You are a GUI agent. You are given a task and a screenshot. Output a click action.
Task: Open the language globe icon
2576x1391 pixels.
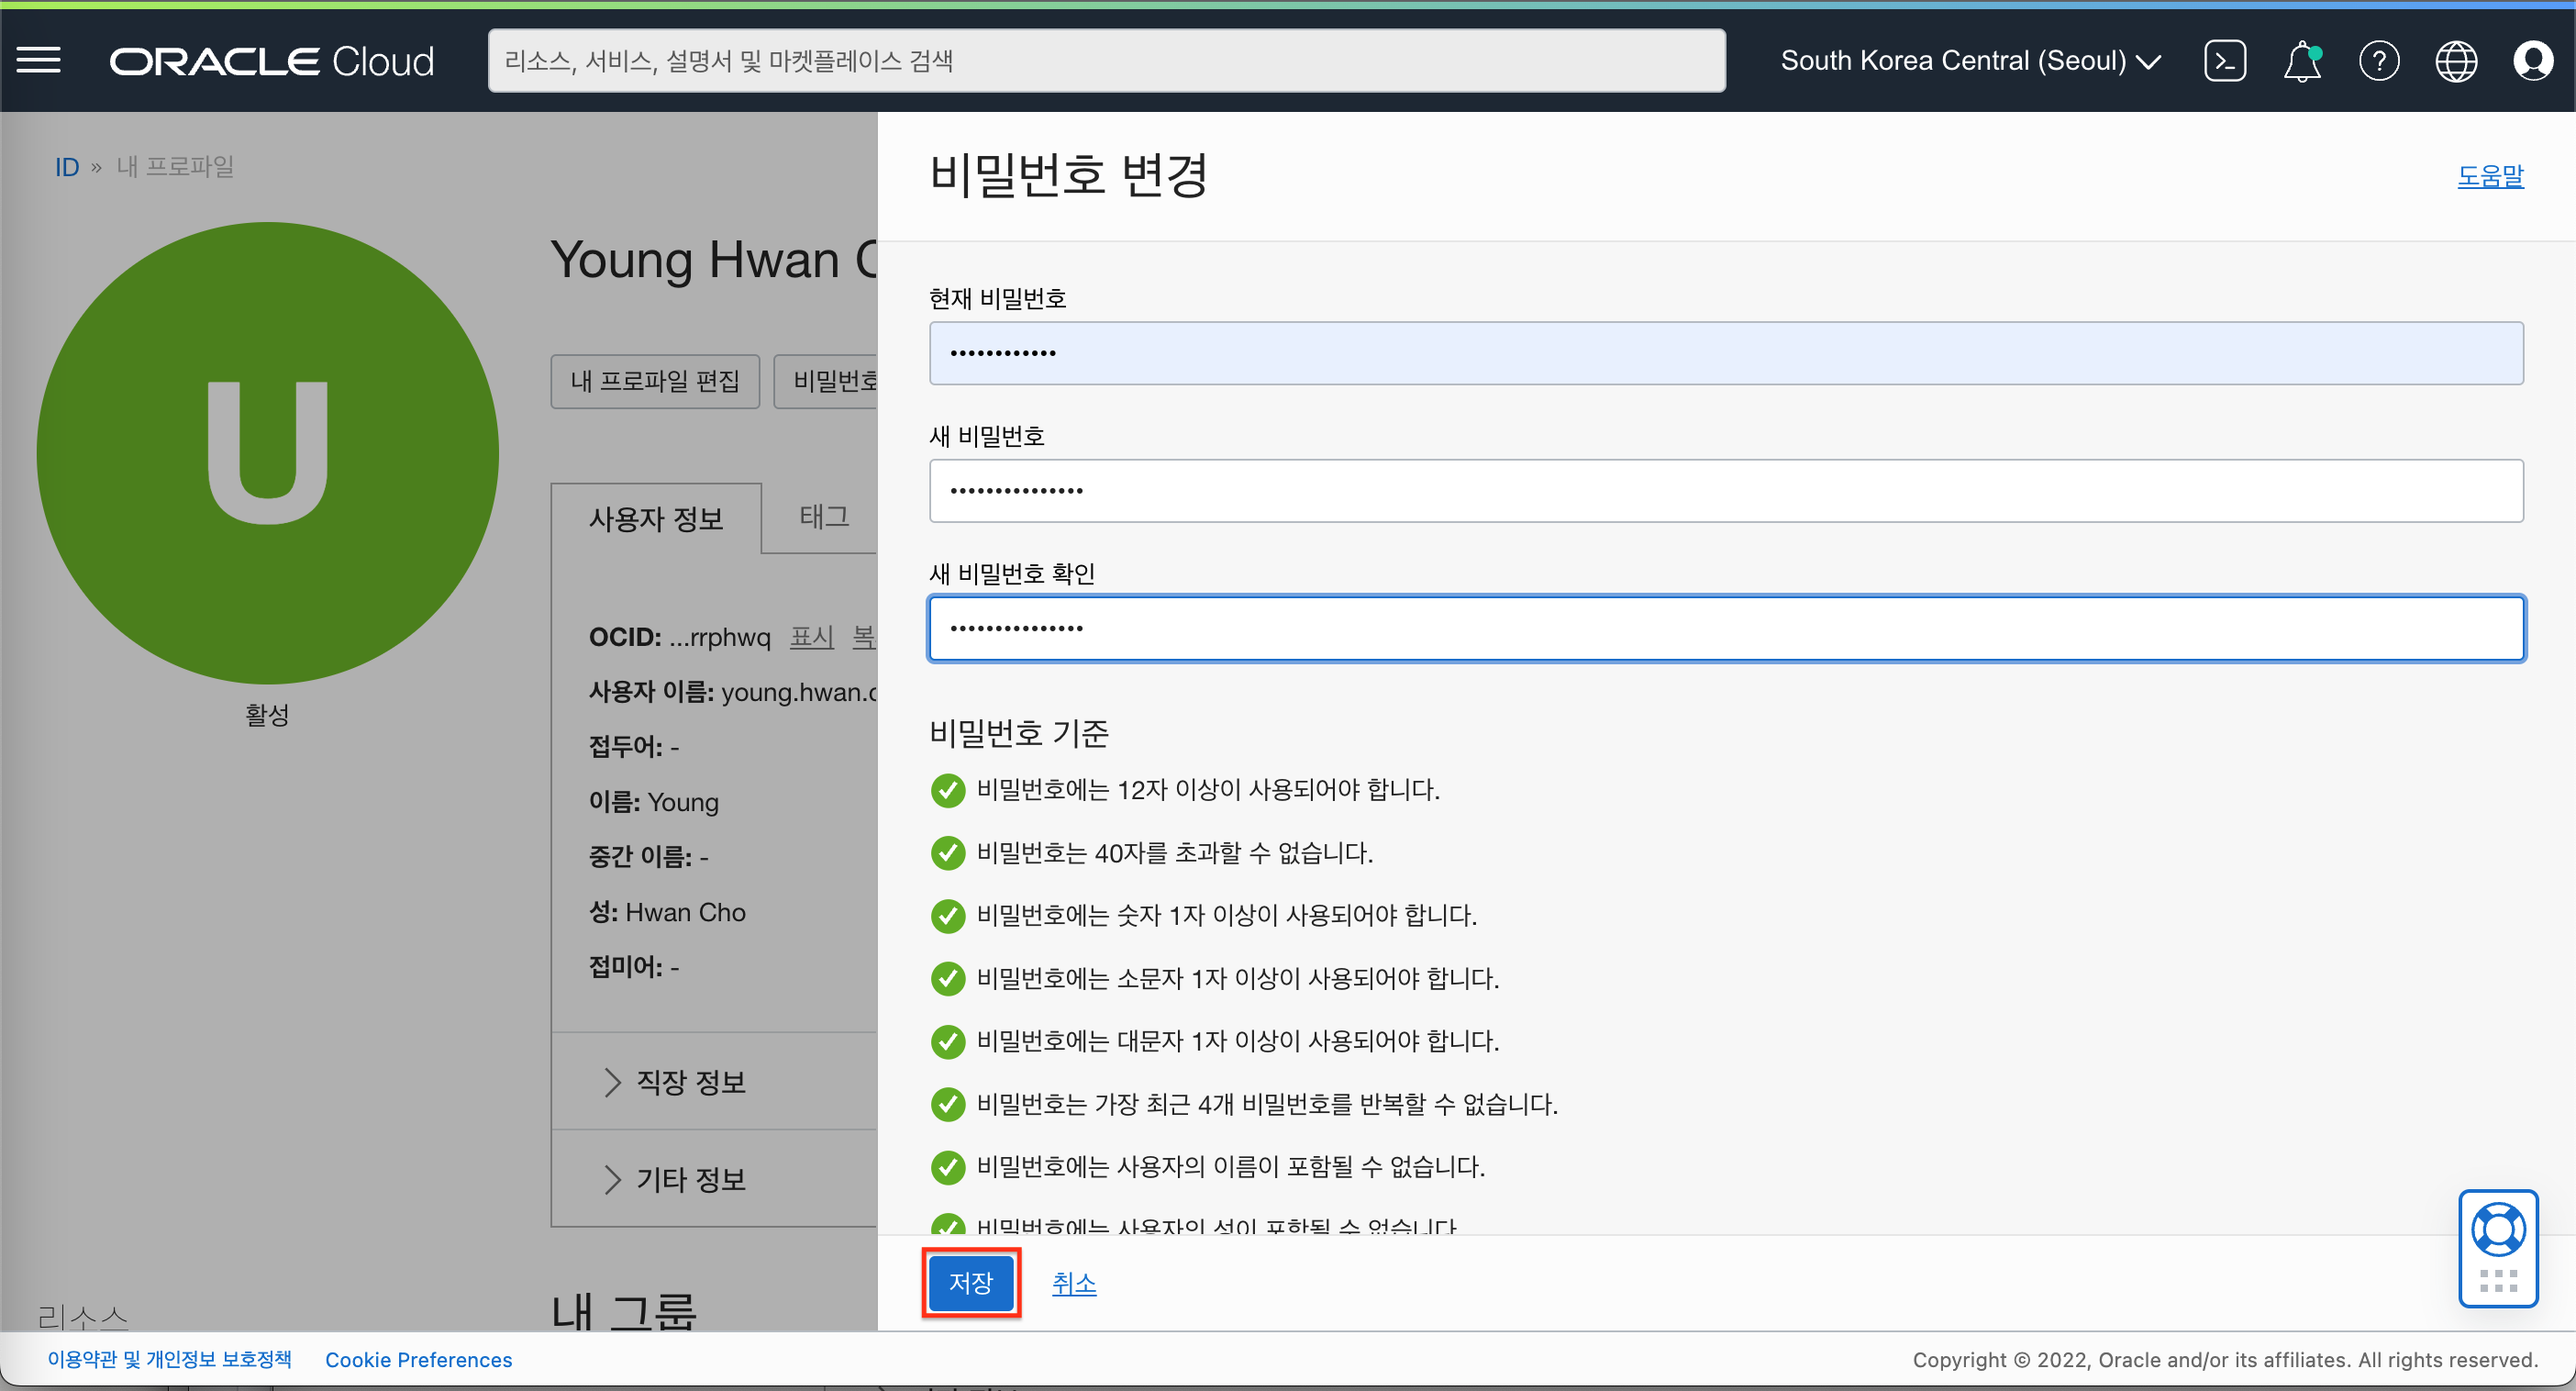tap(2456, 61)
